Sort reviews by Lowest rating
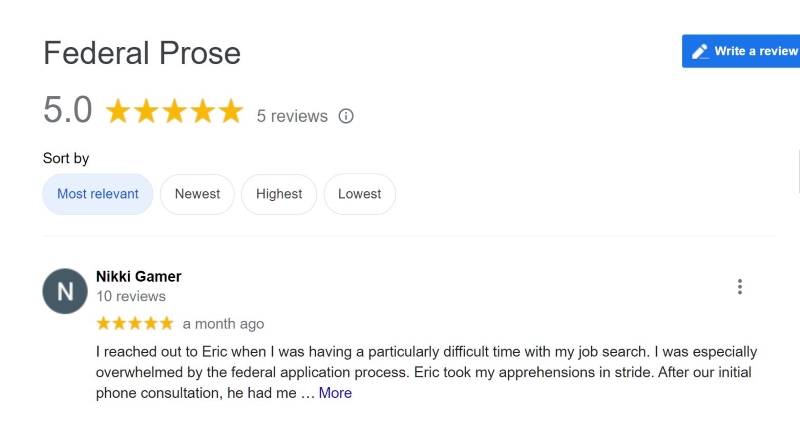Screen dimensions: 800x430 coord(360,194)
